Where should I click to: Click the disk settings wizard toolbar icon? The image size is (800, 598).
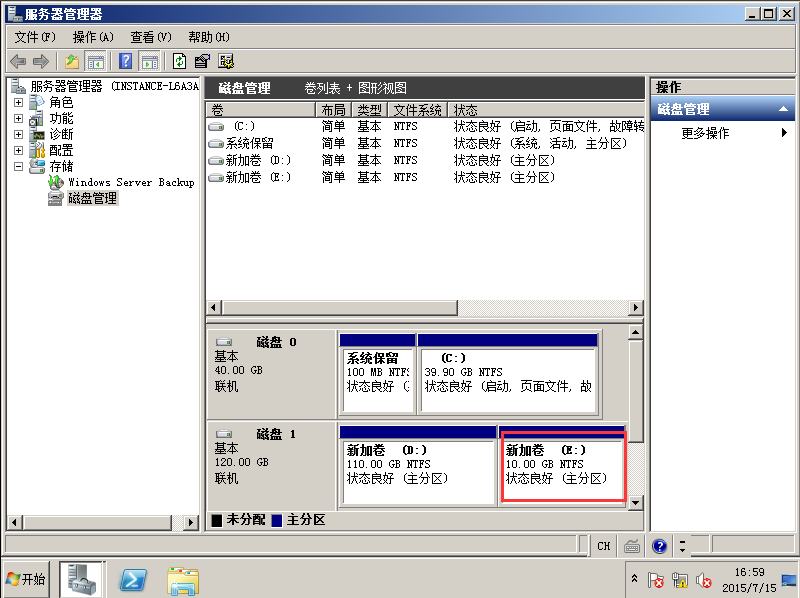coord(226,61)
